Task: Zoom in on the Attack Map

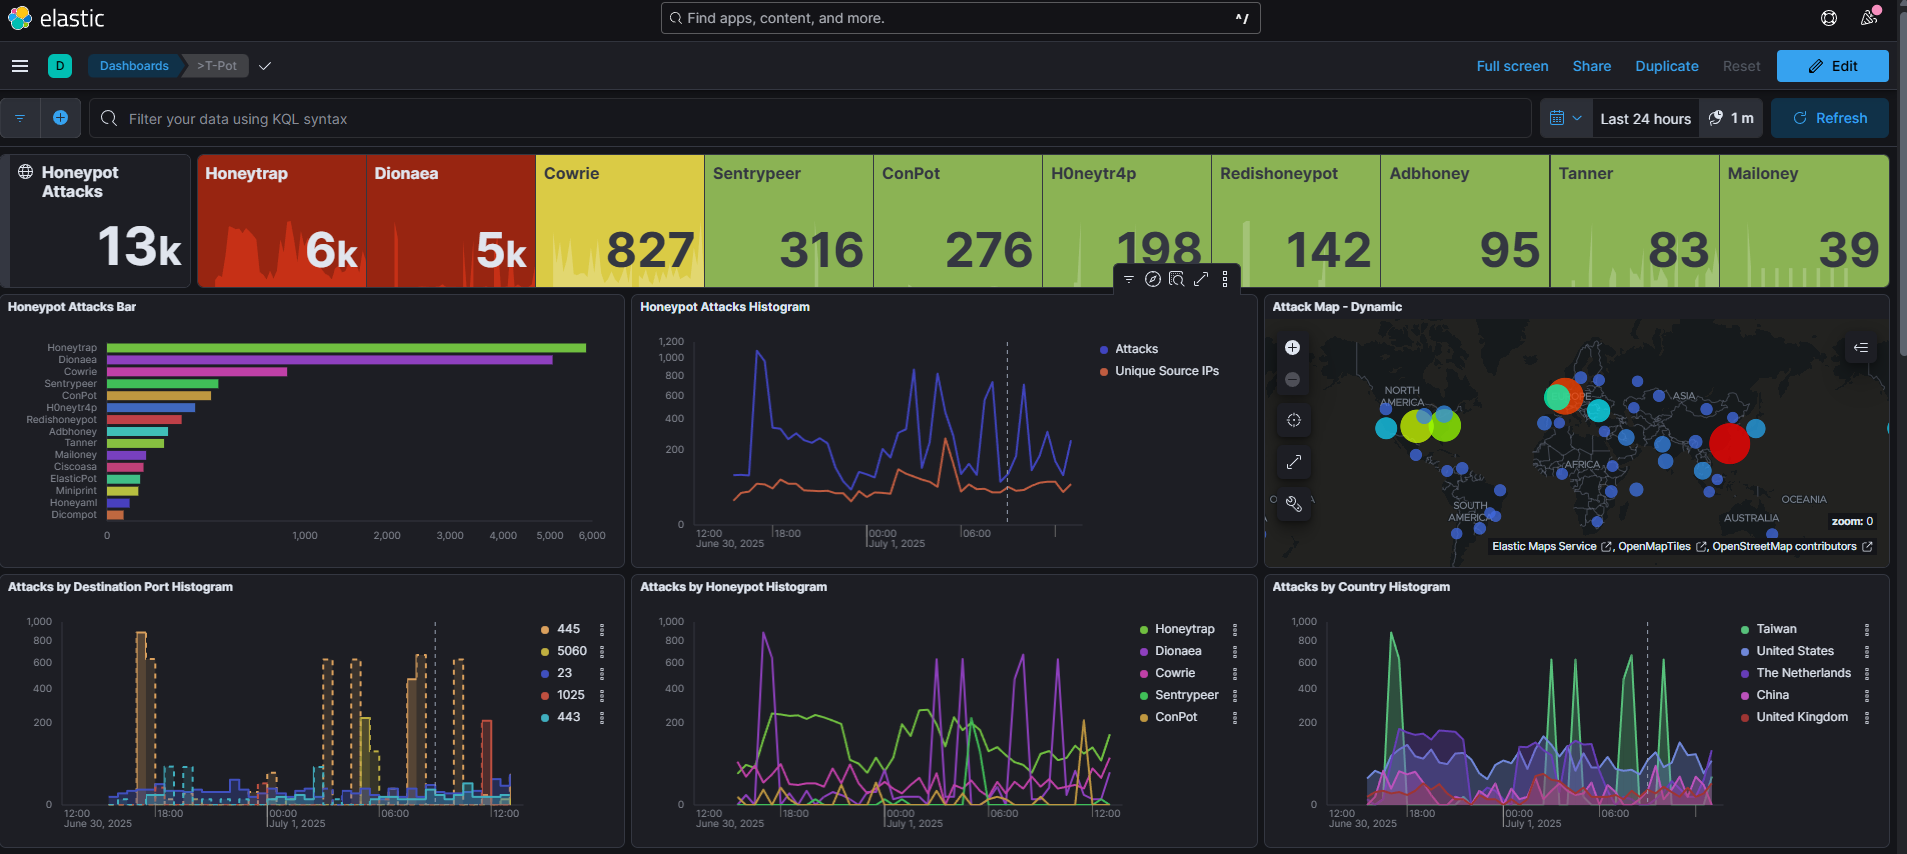Action: tap(1293, 348)
